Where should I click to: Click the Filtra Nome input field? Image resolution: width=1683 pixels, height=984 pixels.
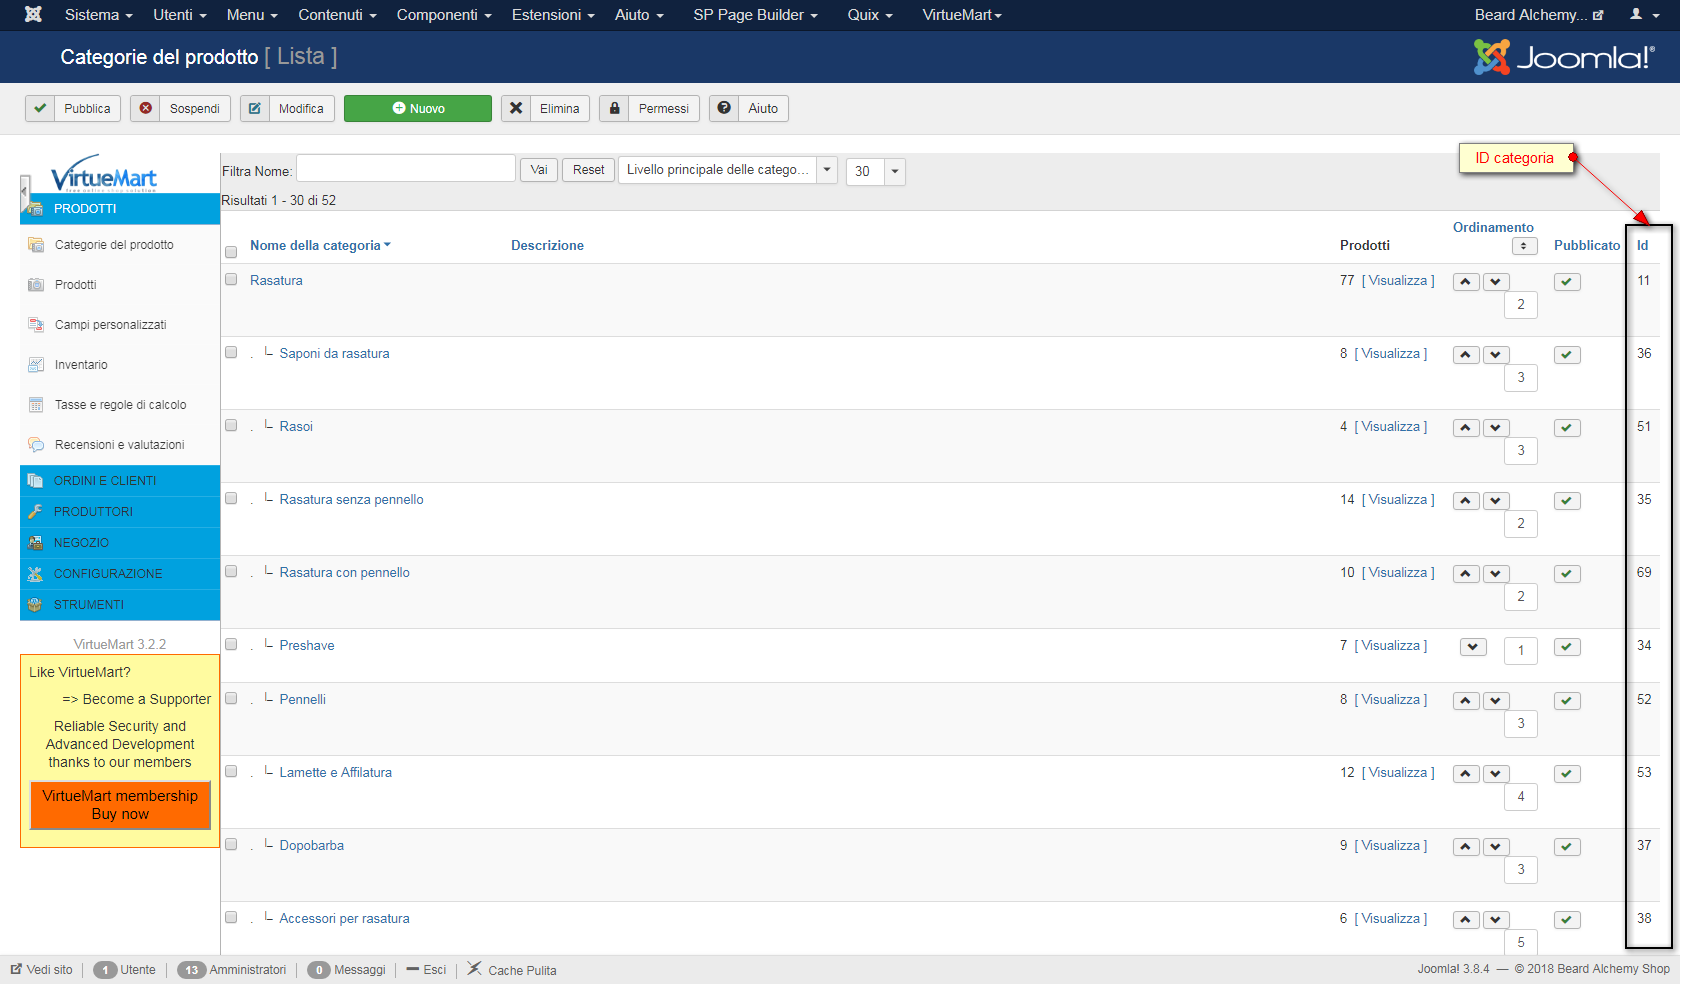pos(406,168)
